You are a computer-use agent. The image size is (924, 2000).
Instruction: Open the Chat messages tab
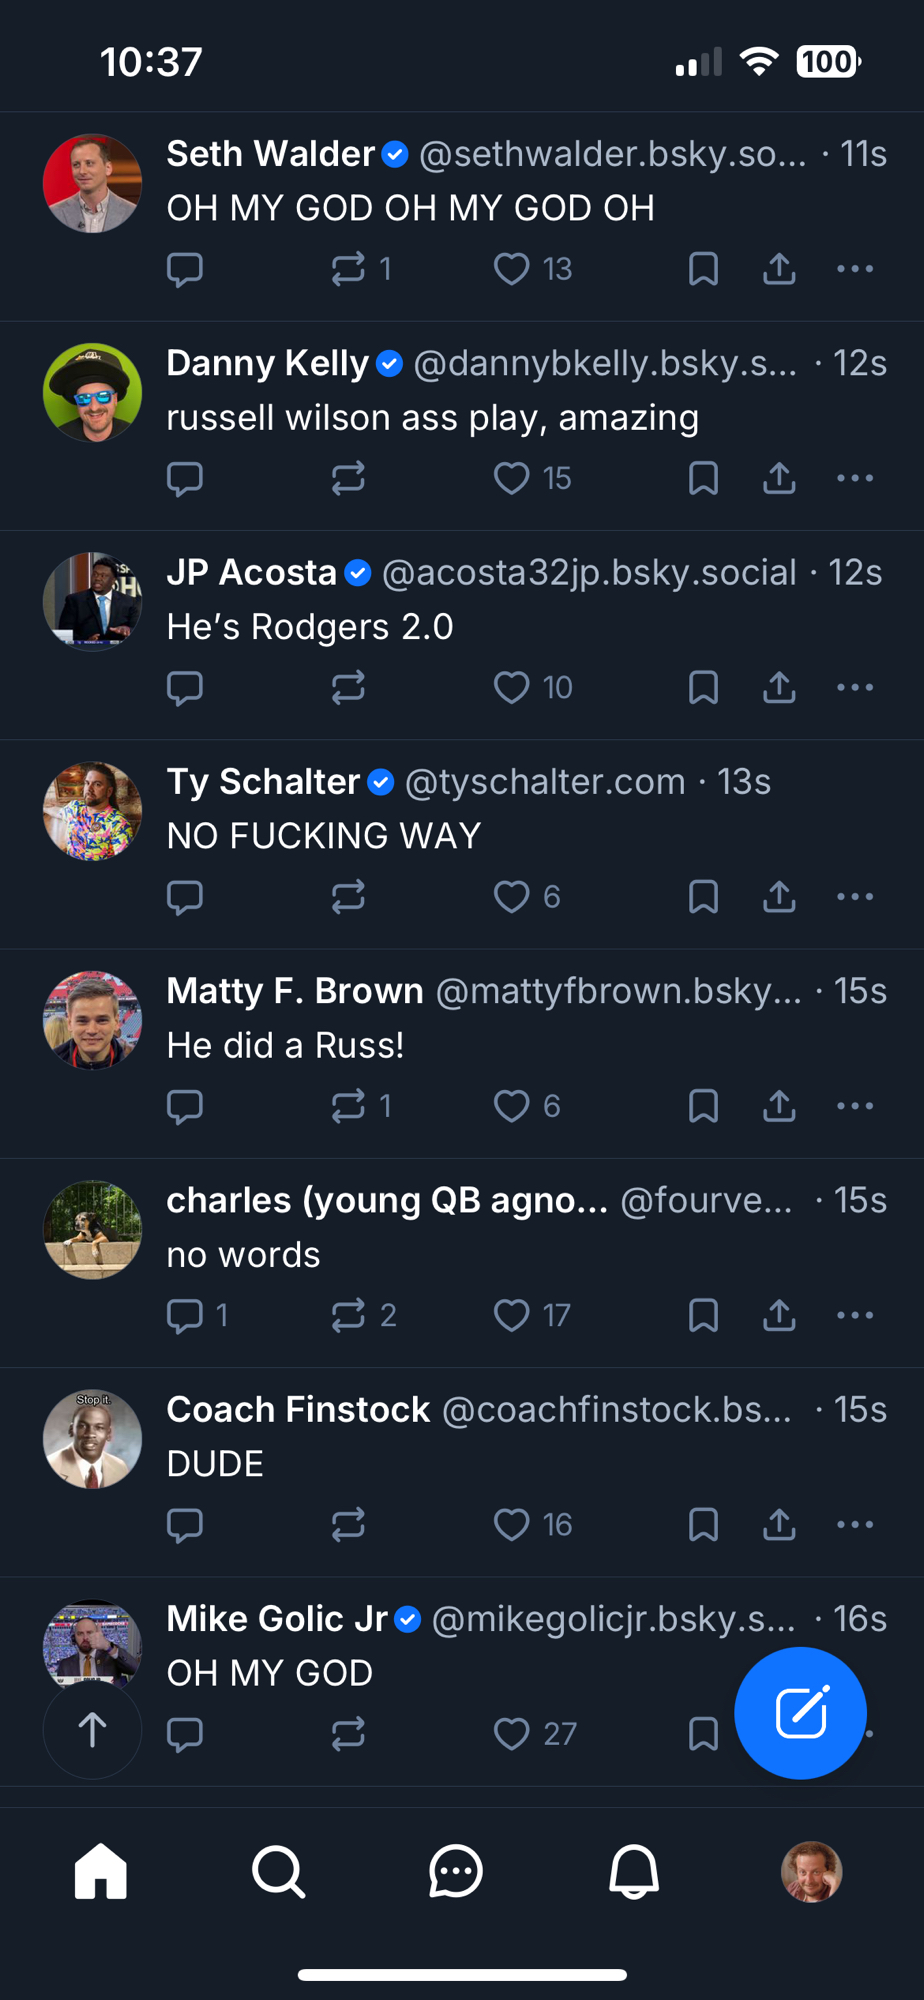pos(456,1871)
